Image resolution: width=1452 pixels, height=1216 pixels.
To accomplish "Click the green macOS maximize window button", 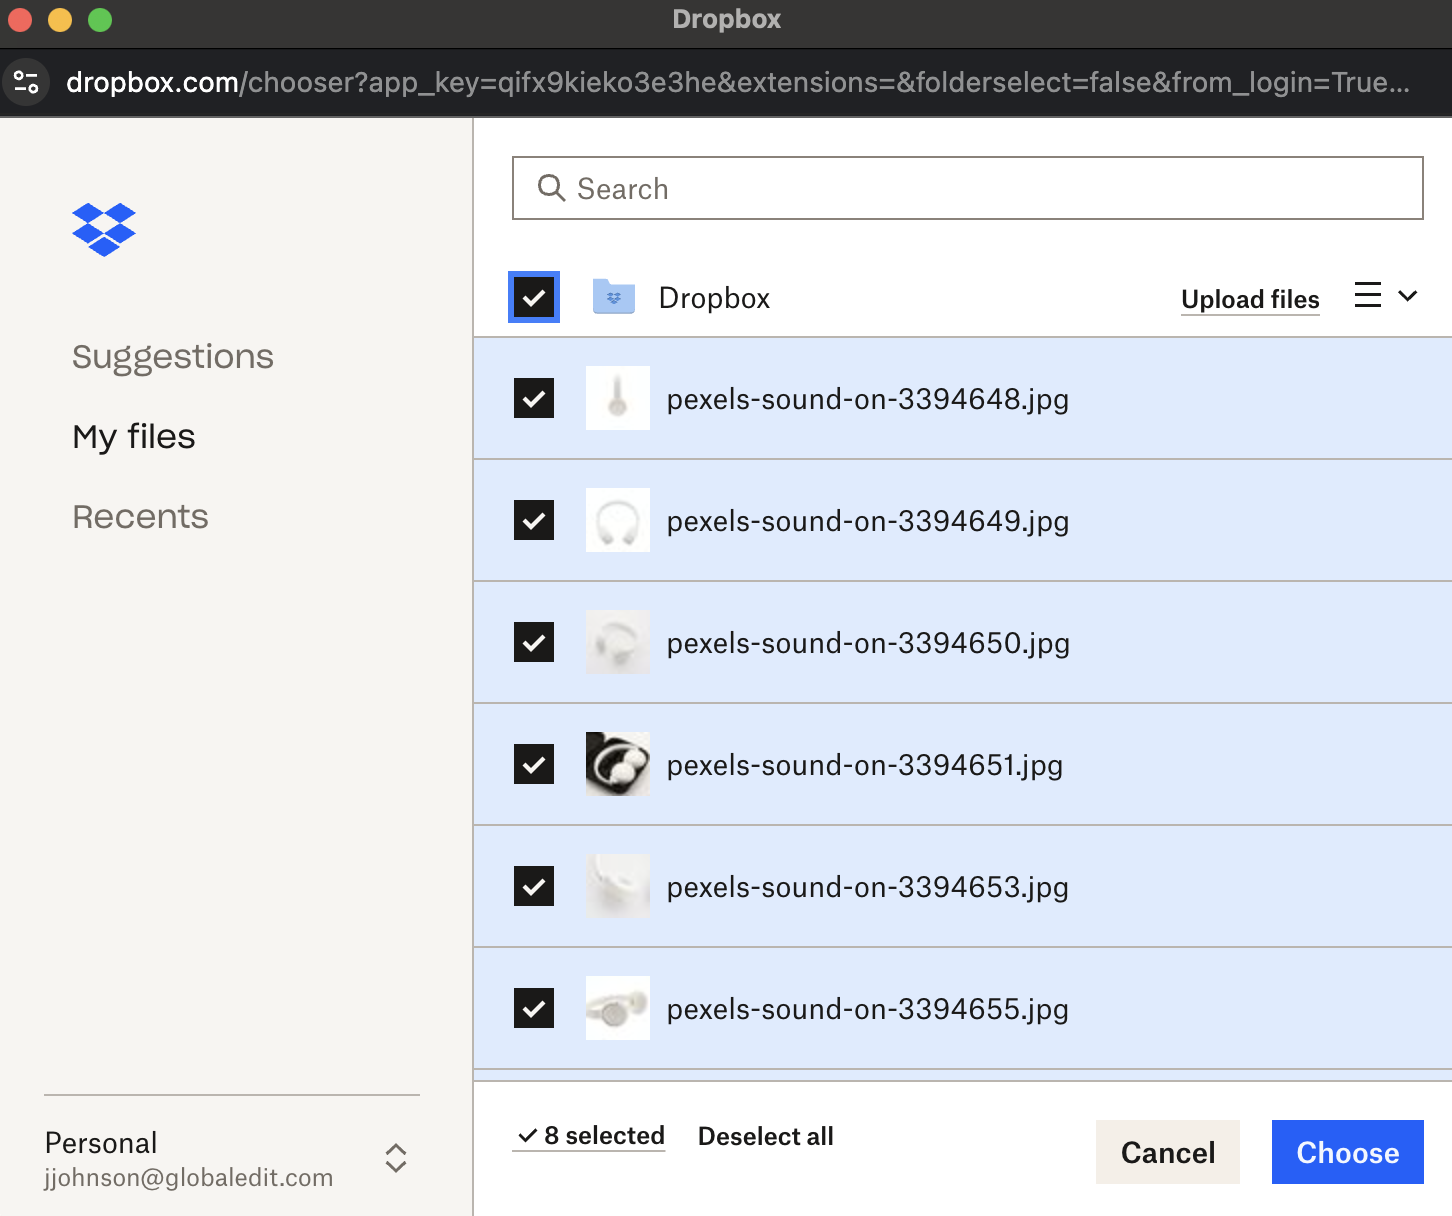I will tap(100, 20).
